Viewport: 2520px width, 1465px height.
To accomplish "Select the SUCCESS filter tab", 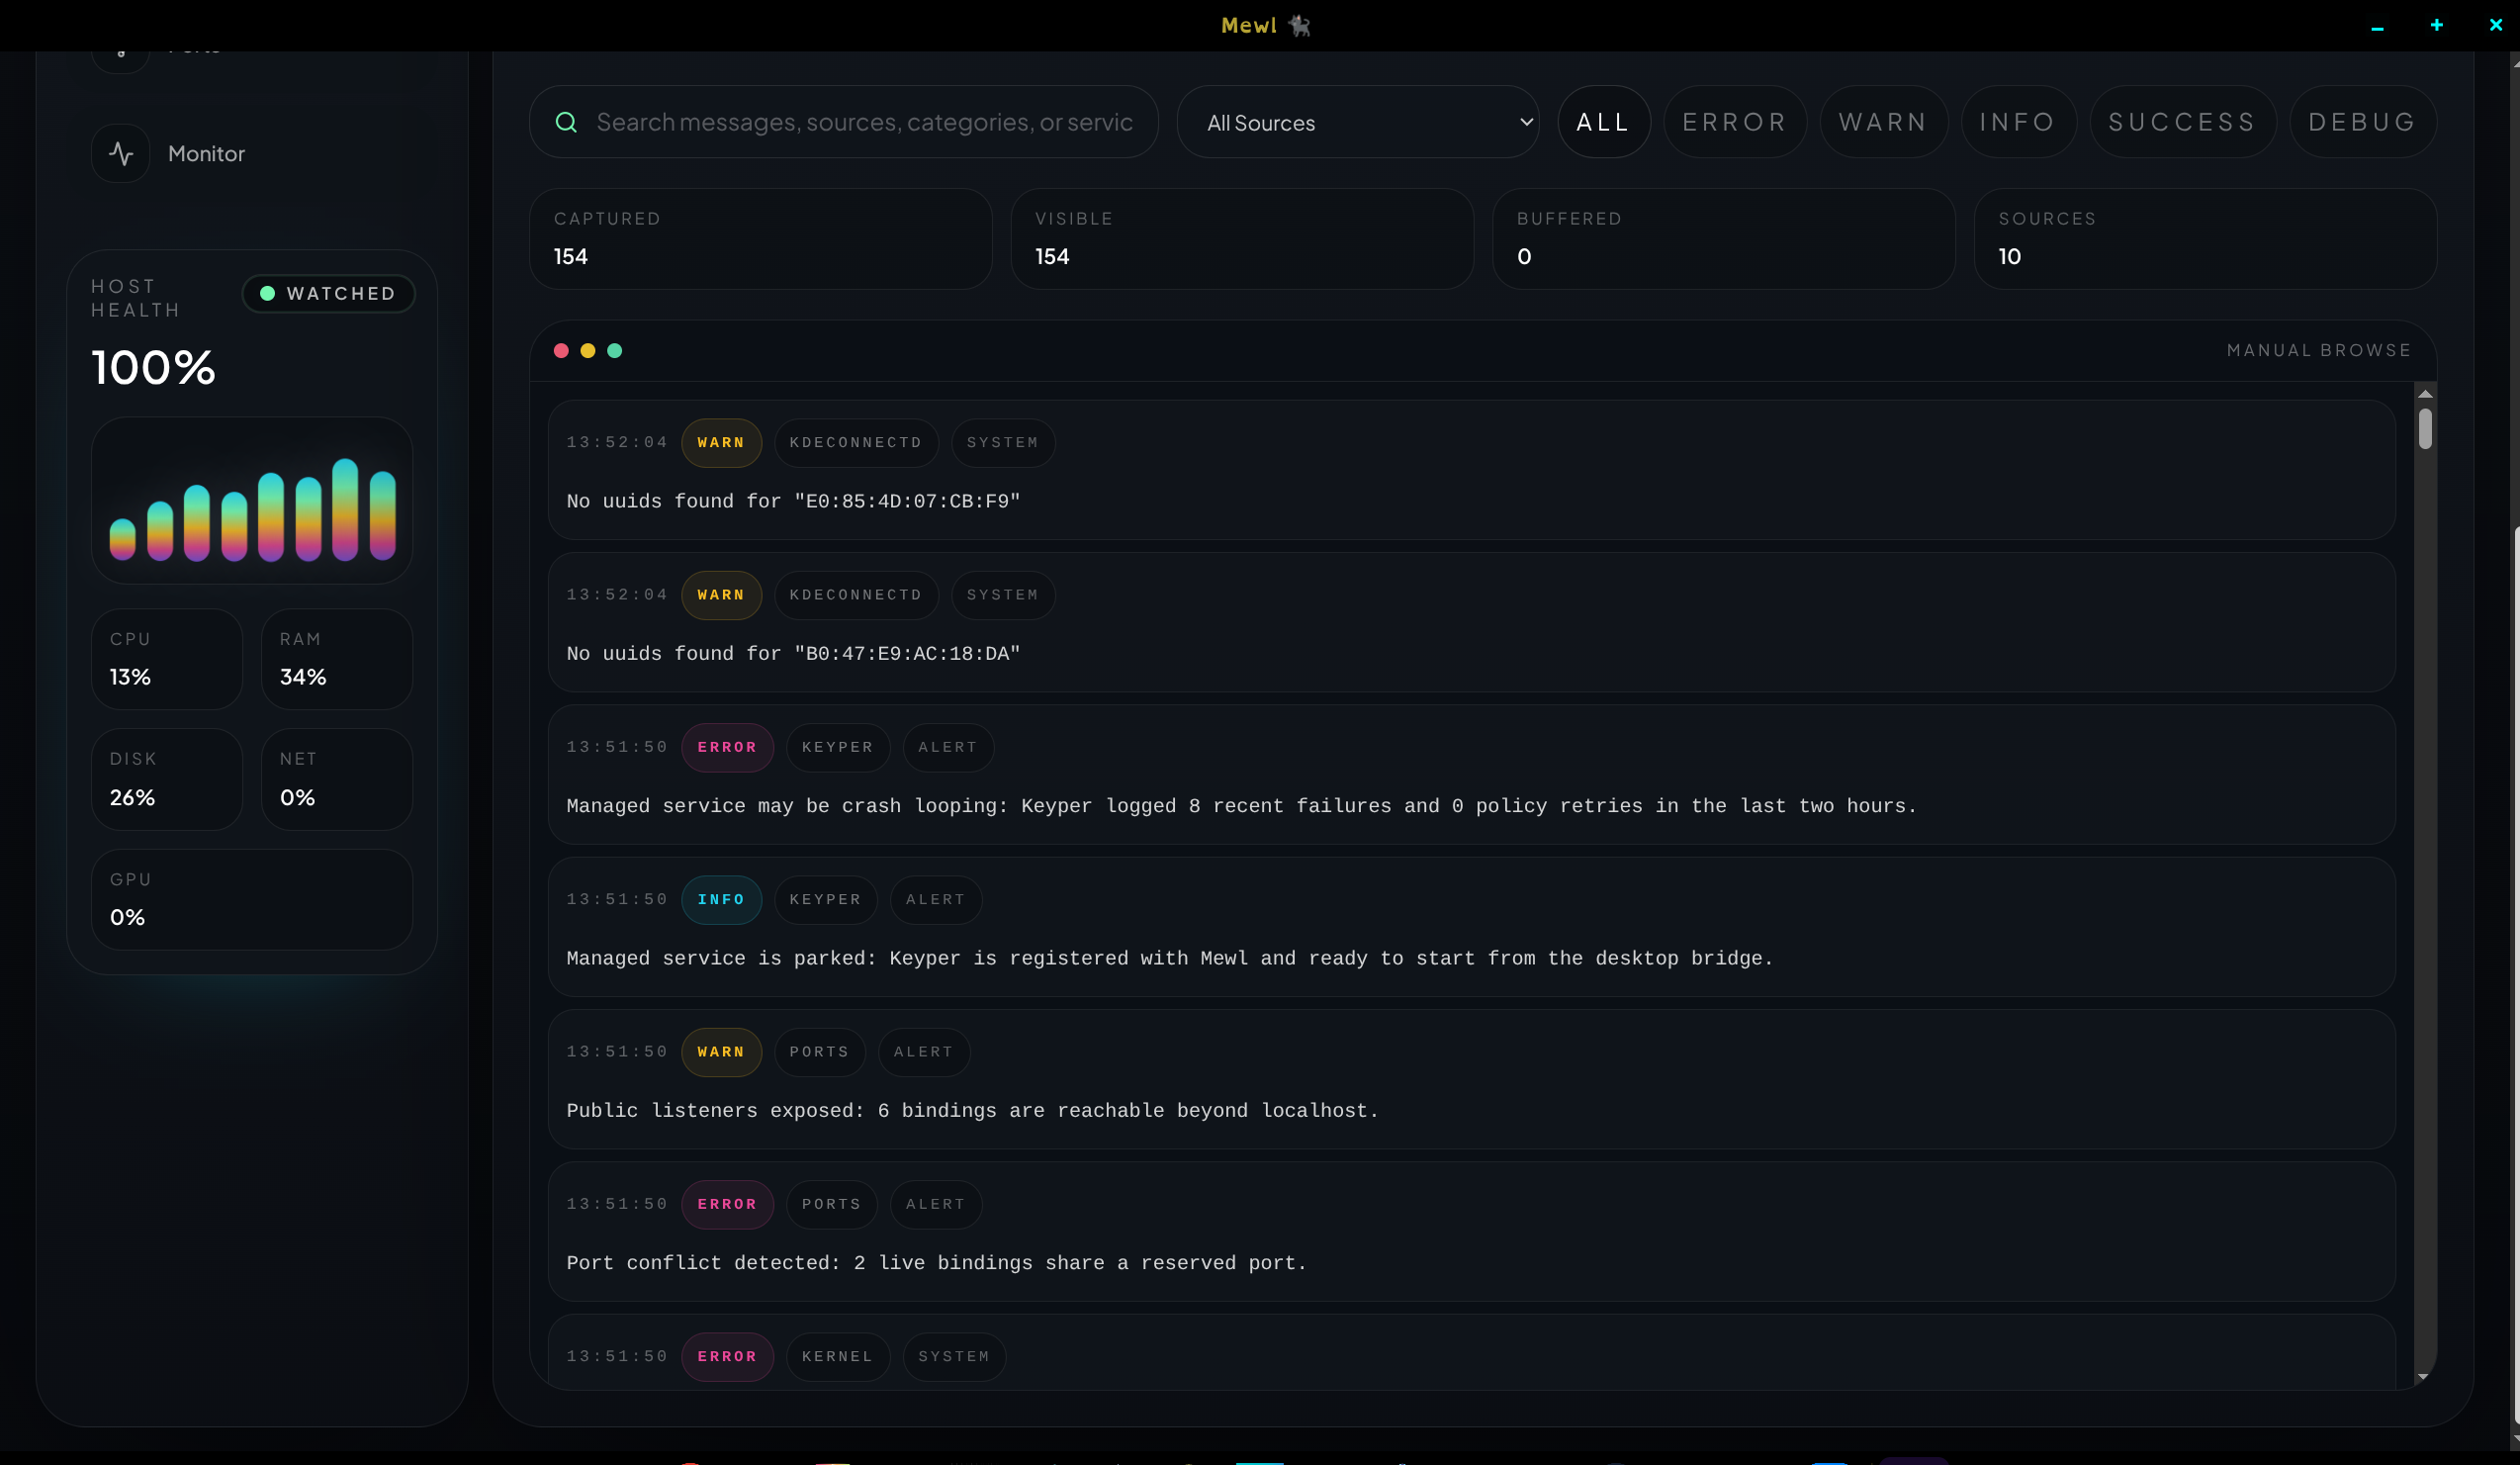I will coord(2182,121).
